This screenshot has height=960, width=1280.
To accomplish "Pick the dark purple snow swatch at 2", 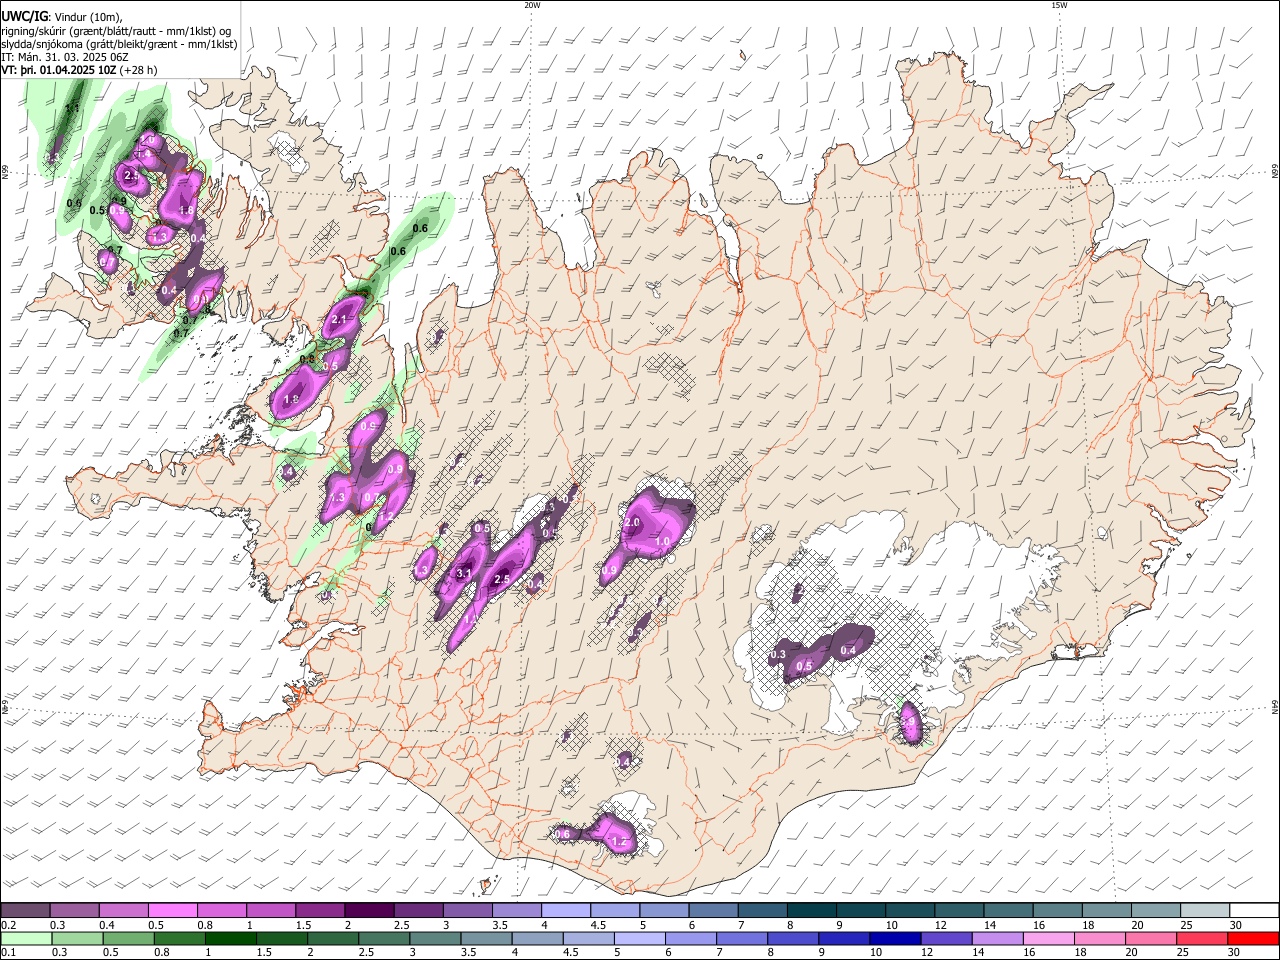I will coord(368,910).
